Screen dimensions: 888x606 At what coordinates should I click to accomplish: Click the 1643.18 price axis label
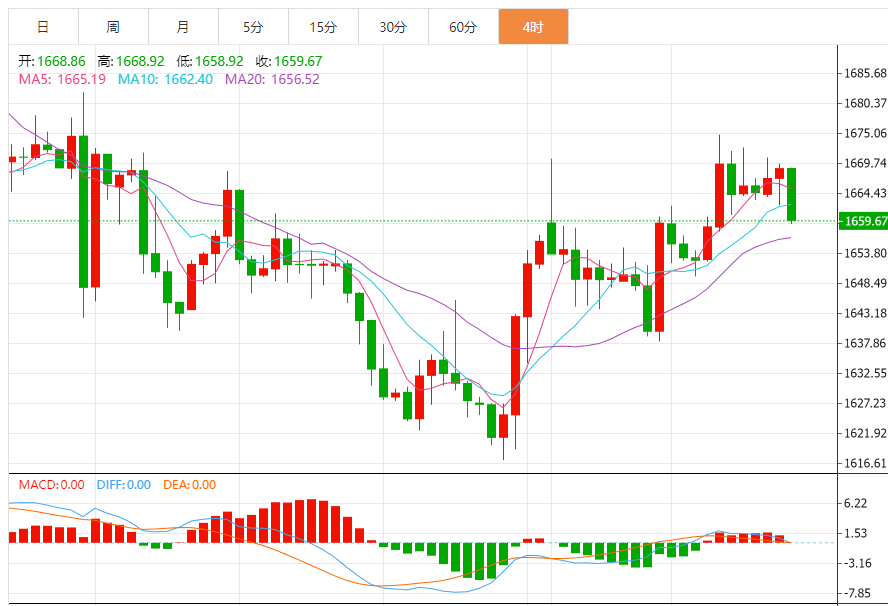[x=865, y=313]
